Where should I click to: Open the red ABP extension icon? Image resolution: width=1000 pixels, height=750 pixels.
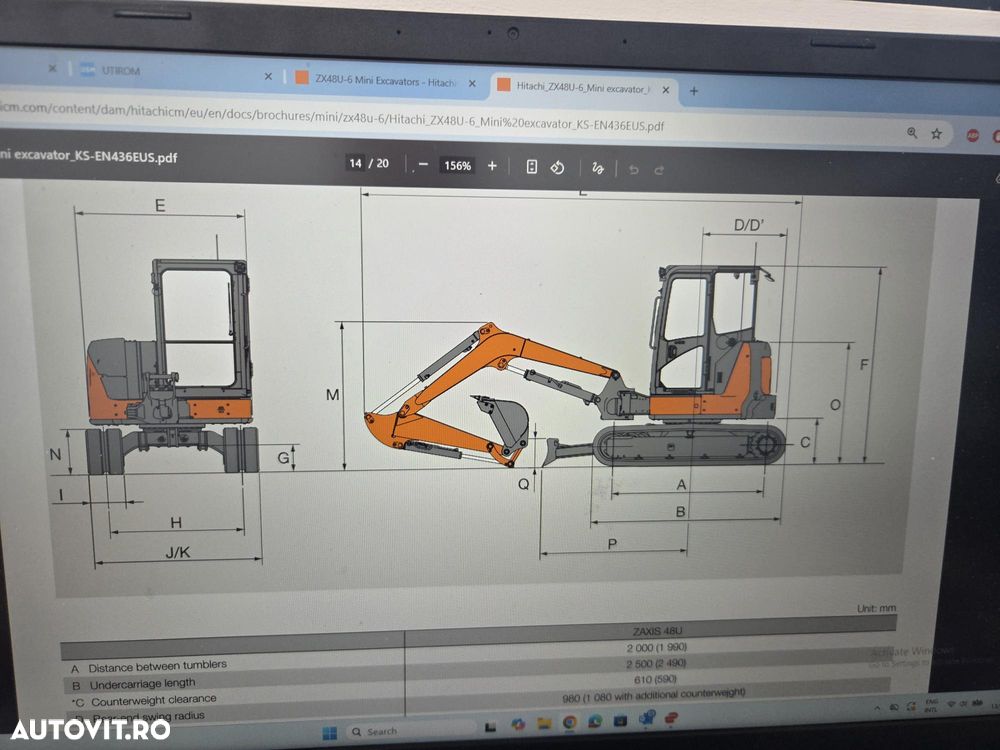973,135
